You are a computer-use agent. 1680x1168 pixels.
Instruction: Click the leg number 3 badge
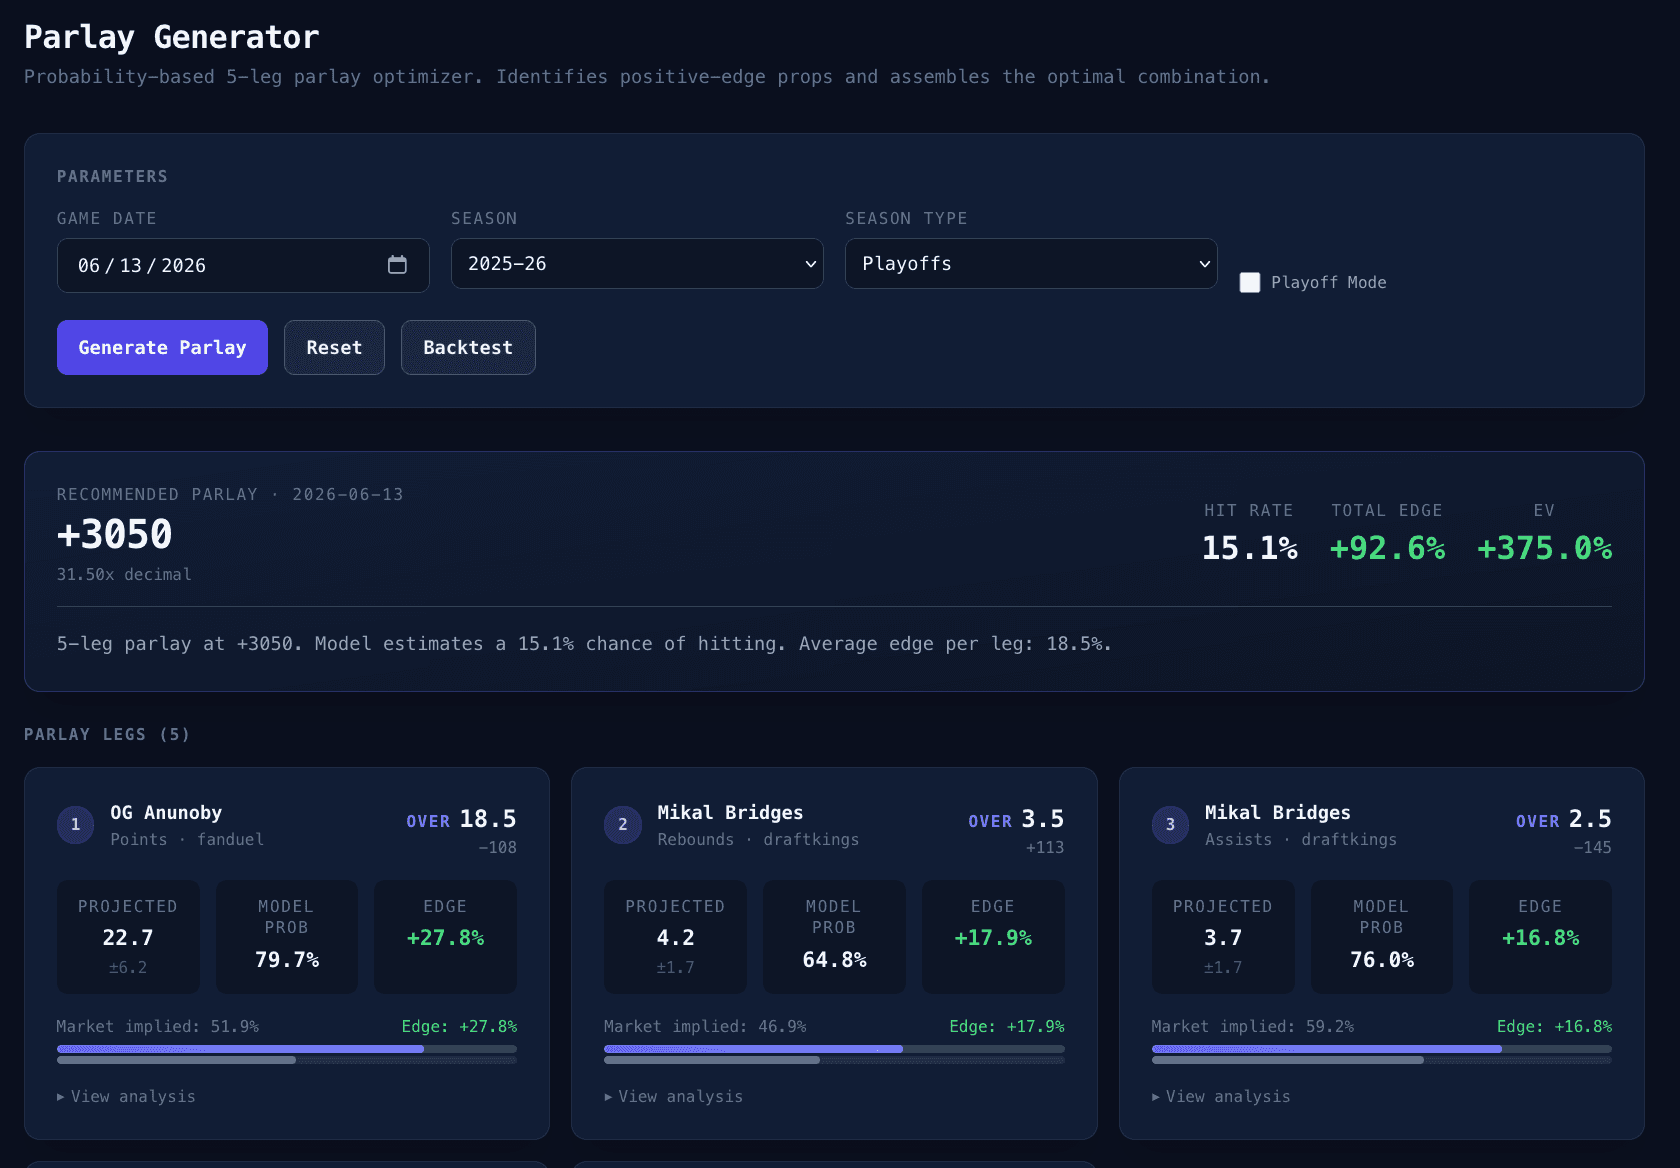tap(1170, 825)
